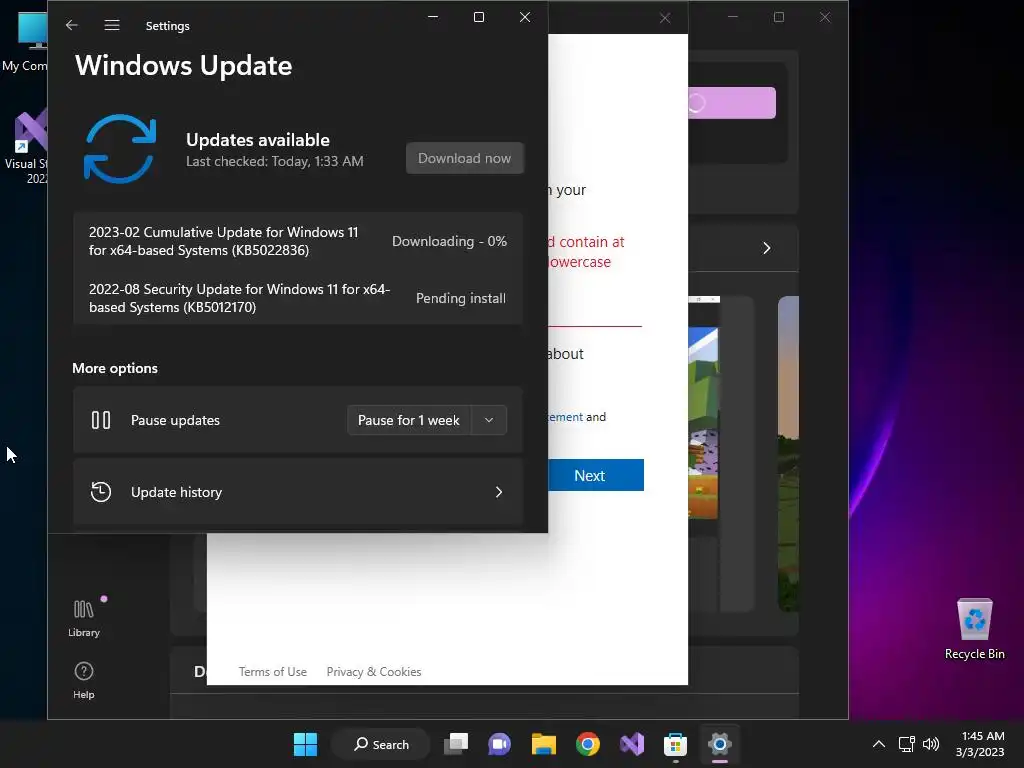Open Task View from the taskbar

coord(456,744)
